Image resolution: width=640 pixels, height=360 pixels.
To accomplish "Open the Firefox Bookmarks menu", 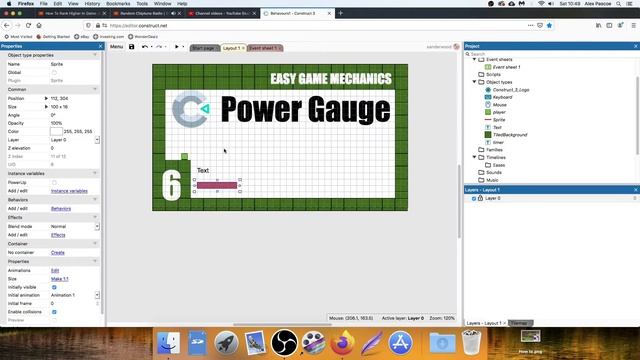I will pos(118,3).
